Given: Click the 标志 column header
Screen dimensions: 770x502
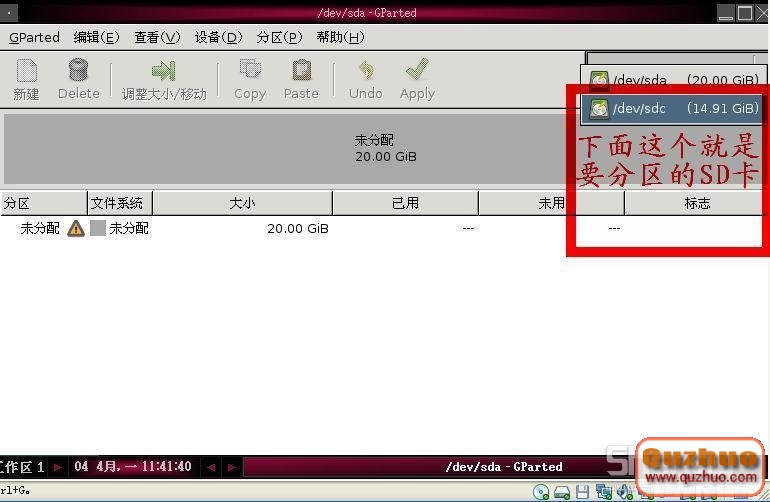Looking at the screenshot, I should [697, 203].
